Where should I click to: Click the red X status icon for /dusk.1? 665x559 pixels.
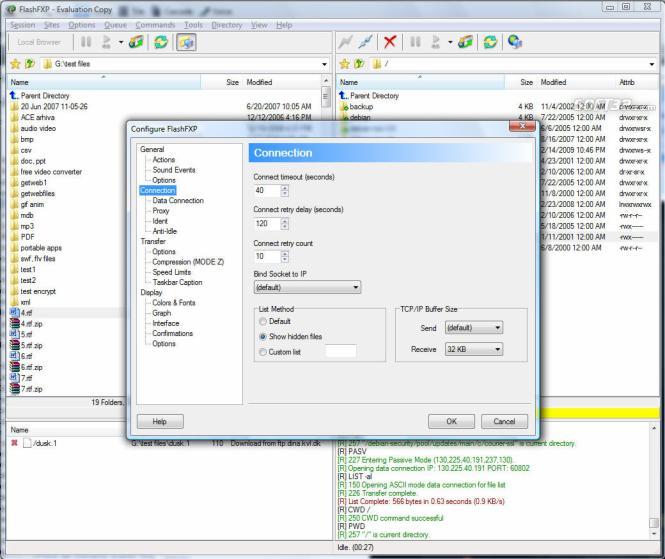pos(14,443)
